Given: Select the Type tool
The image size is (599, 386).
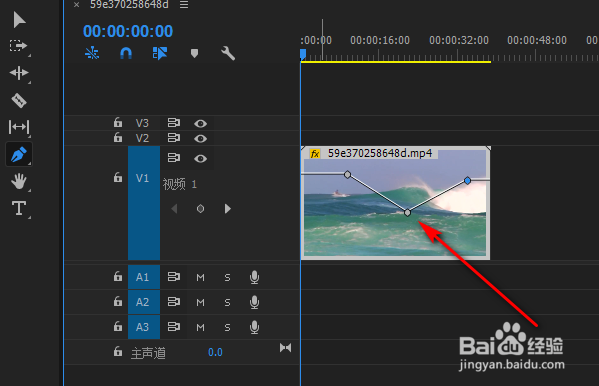Looking at the screenshot, I should (19, 208).
